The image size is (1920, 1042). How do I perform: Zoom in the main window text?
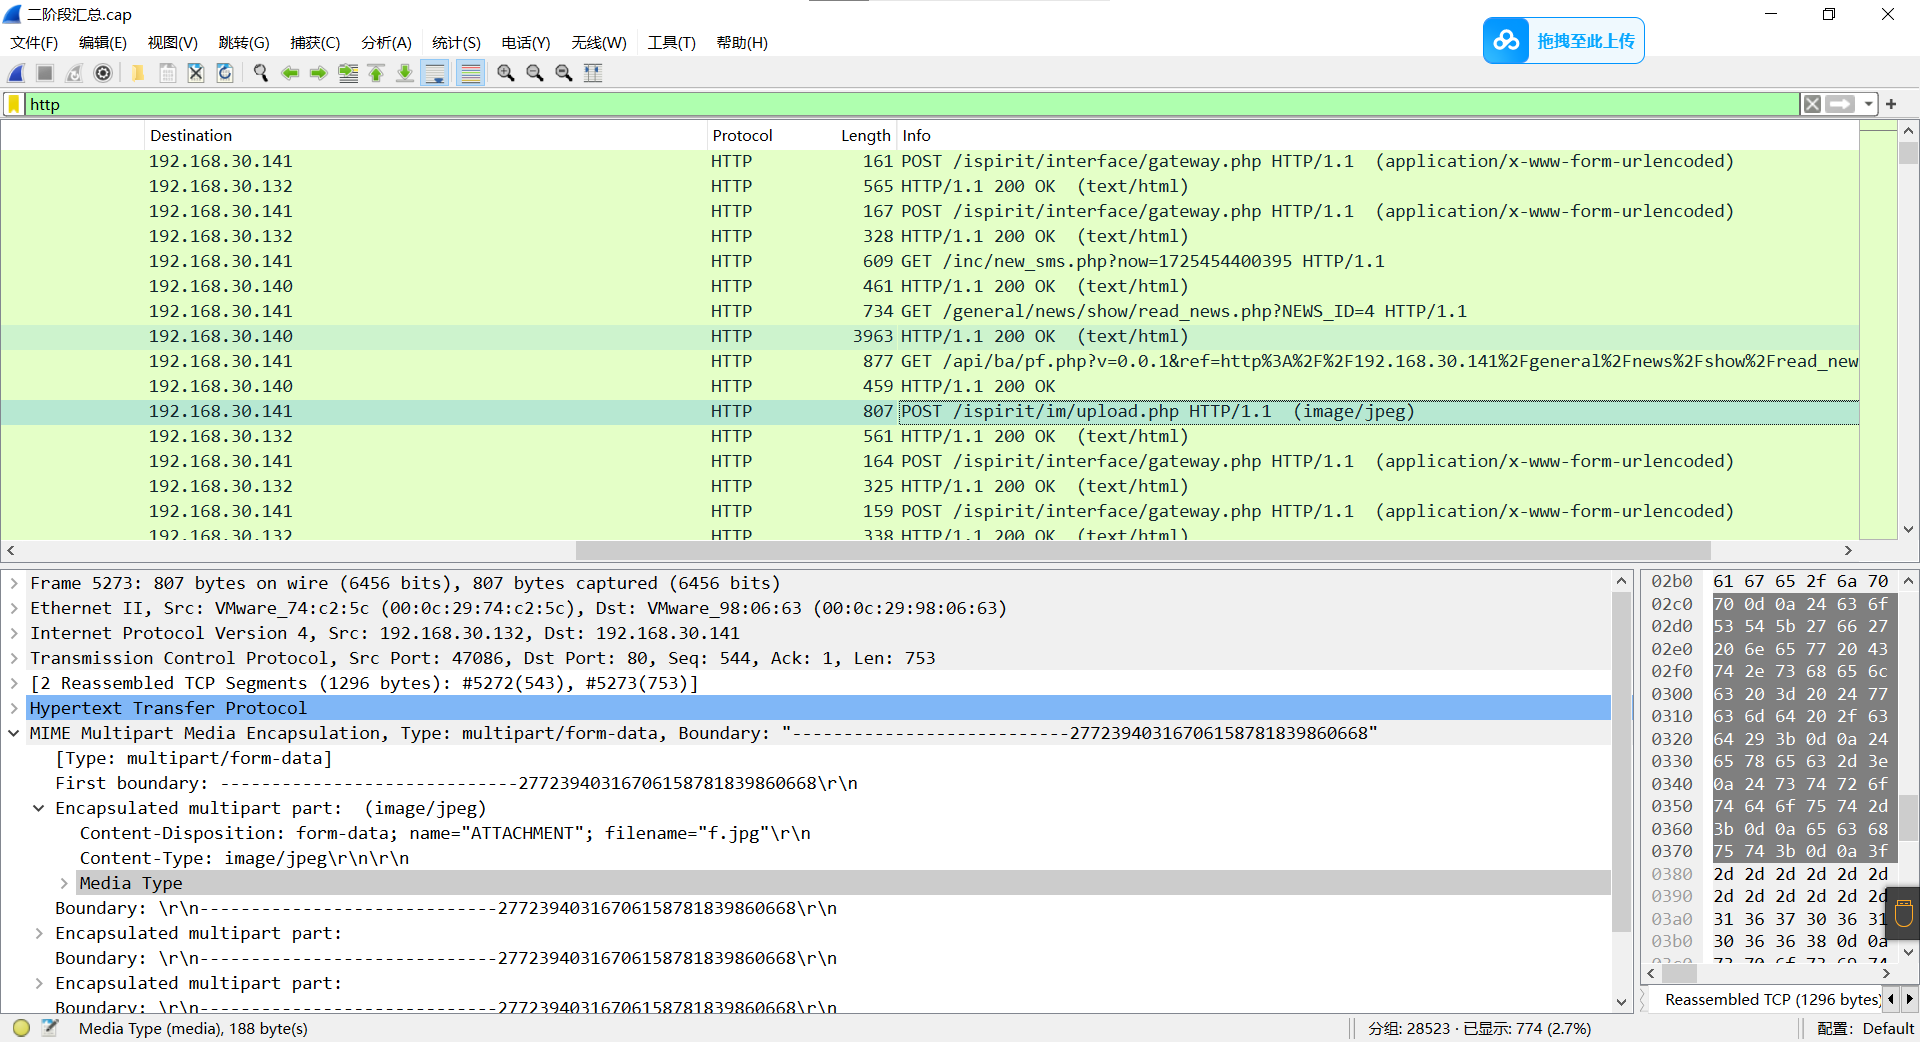506,73
